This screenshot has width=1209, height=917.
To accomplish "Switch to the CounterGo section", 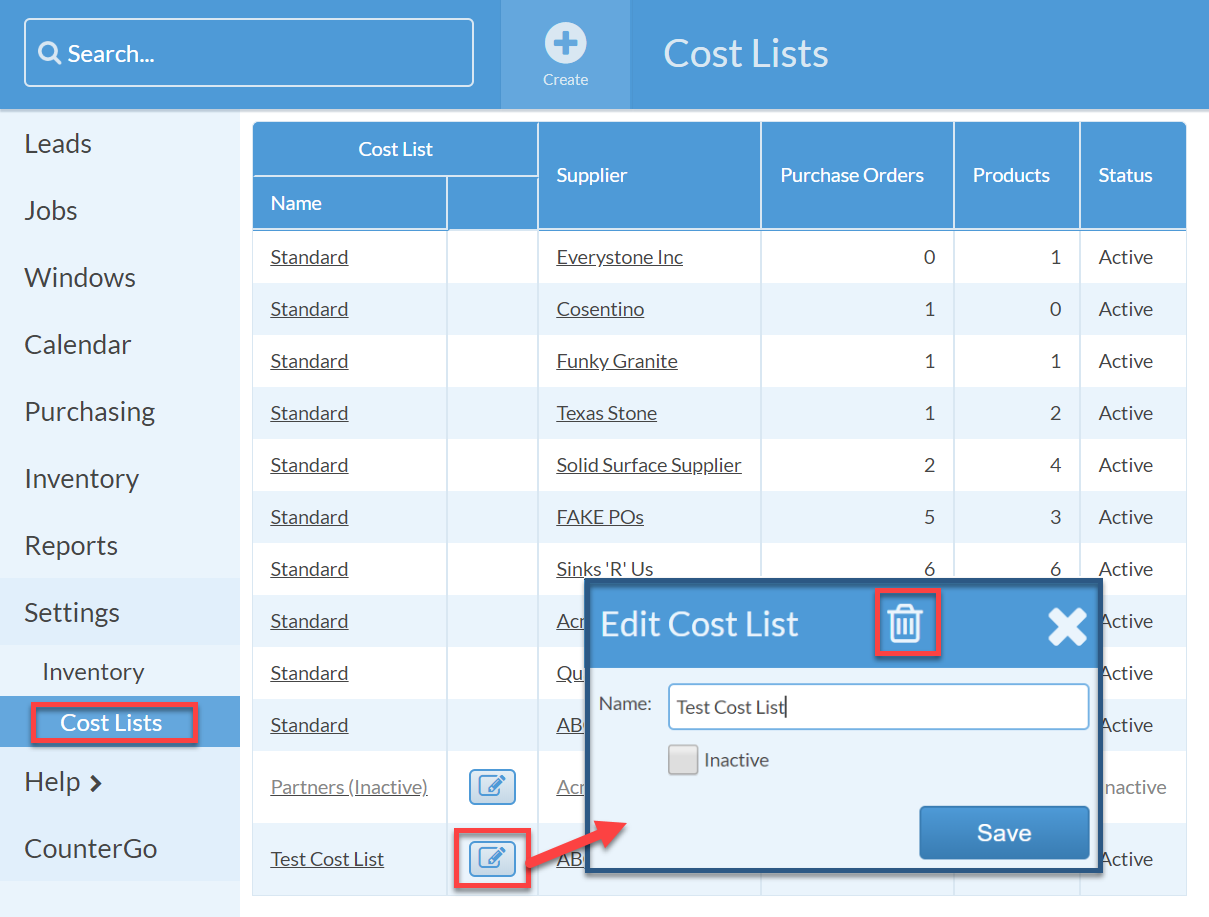I will [90, 848].
